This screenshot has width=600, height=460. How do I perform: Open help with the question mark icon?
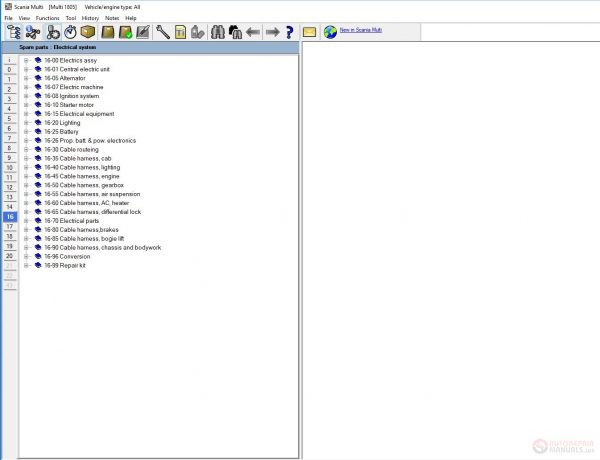point(290,32)
